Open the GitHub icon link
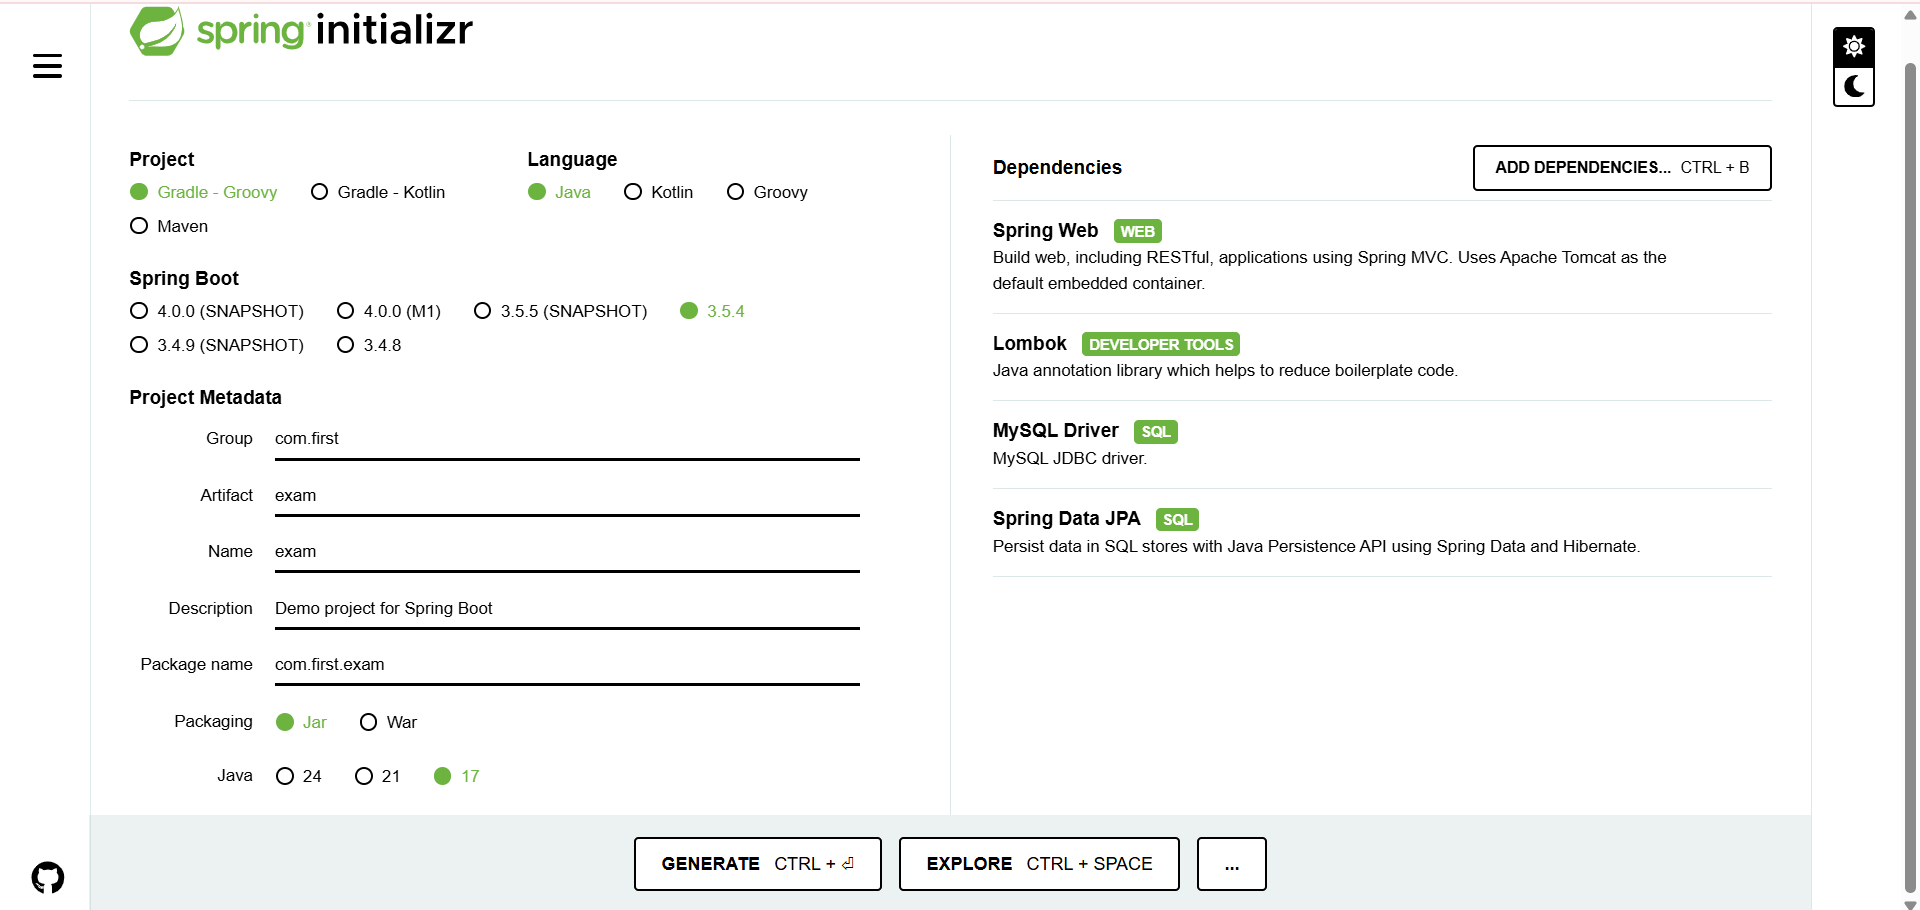Screen dimensions: 1920x910 (47, 877)
